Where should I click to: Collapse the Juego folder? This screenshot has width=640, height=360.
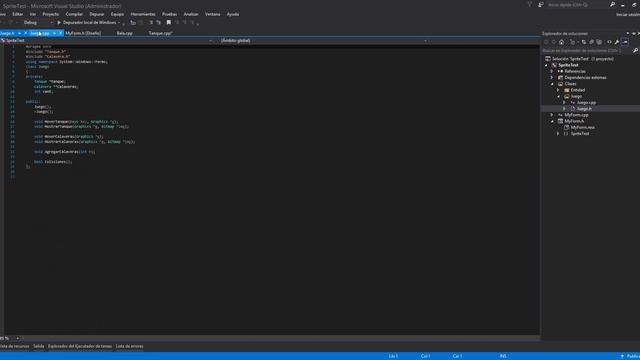pos(558,96)
